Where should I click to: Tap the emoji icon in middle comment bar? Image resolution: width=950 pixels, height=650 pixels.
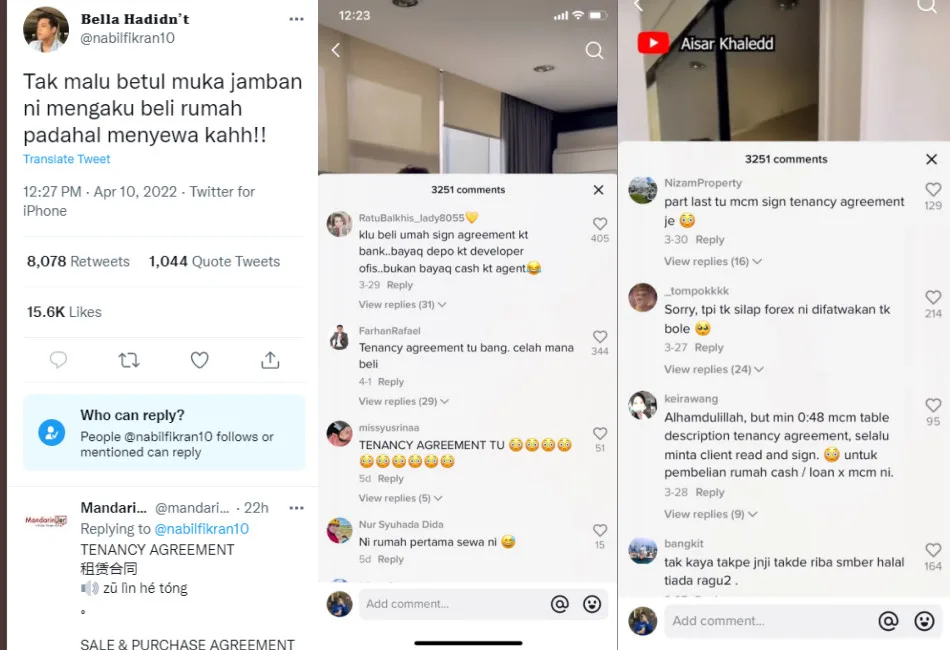tap(592, 604)
